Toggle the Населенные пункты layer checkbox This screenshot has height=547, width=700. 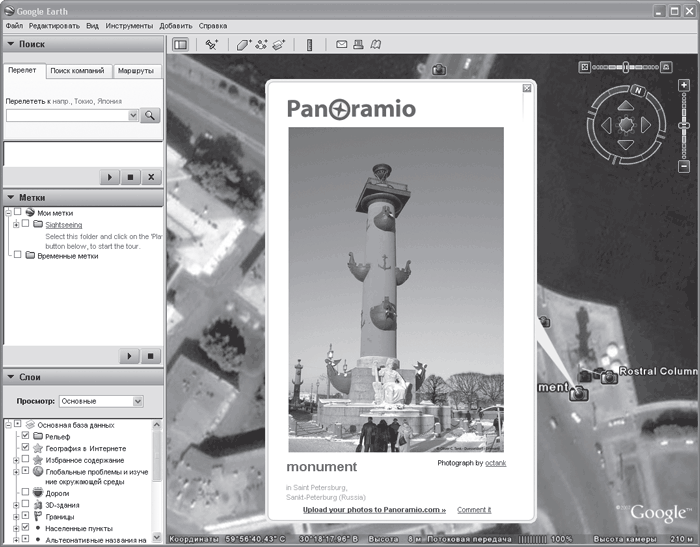coord(25,527)
